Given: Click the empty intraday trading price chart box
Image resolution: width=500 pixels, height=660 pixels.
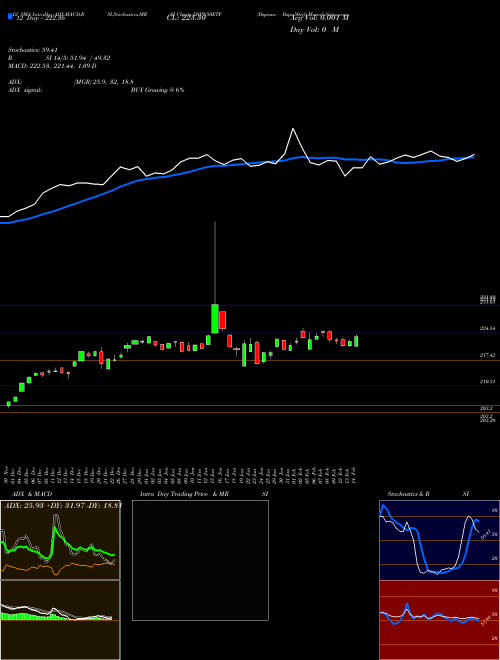Looking at the screenshot, I should click(x=200, y=560).
